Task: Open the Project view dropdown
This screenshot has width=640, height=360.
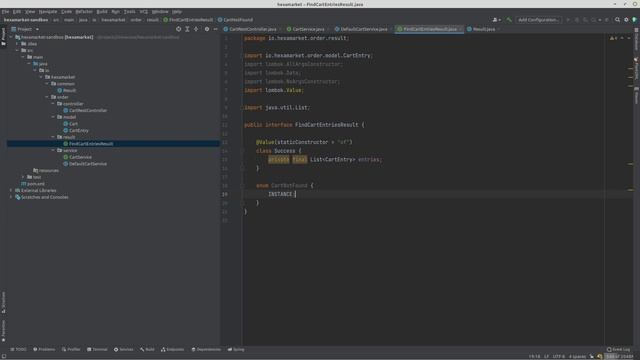Action: (25, 29)
